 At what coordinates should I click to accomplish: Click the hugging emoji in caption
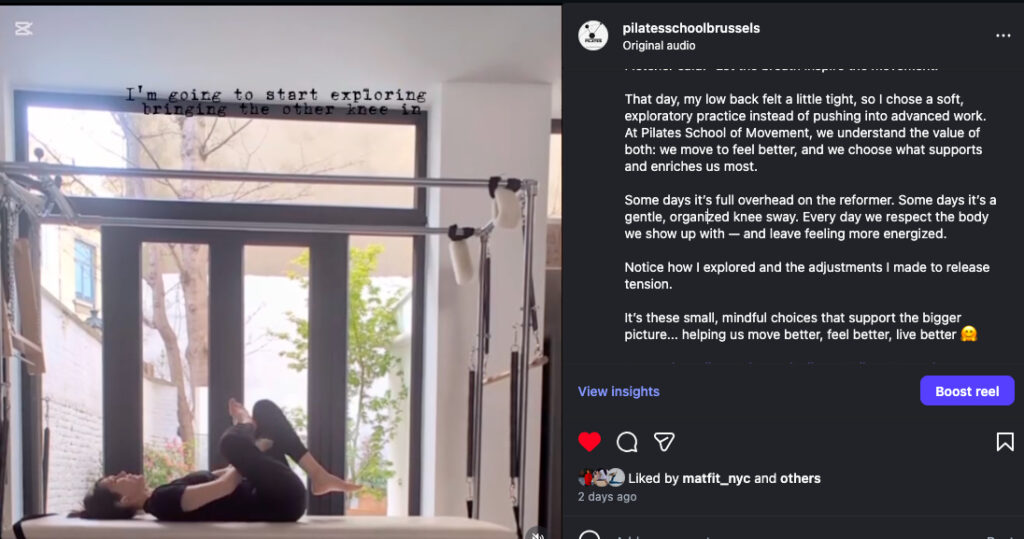click(969, 334)
